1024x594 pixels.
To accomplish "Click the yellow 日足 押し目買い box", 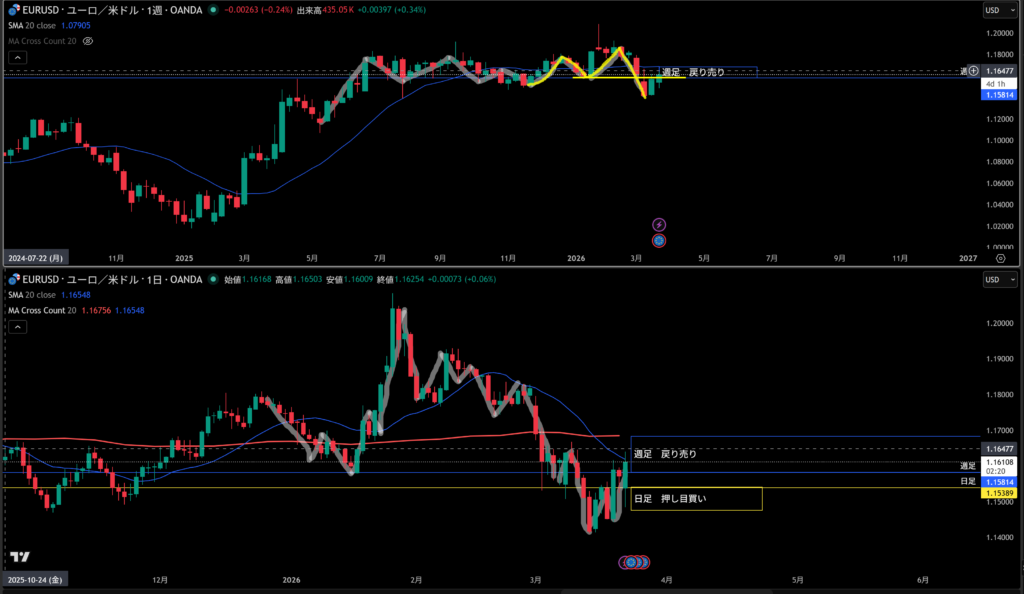I will pos(696,498).
